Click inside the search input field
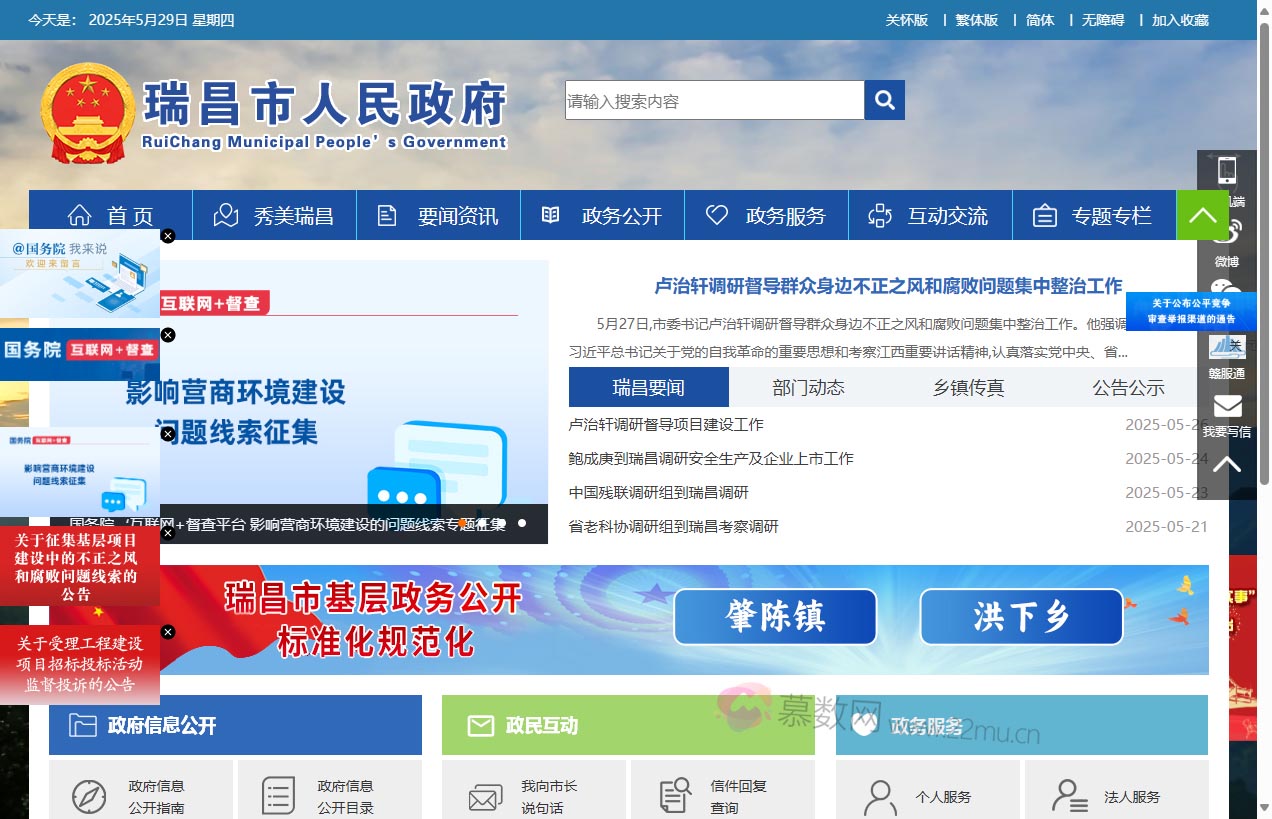1272x819 pixels. pos(714,99)
